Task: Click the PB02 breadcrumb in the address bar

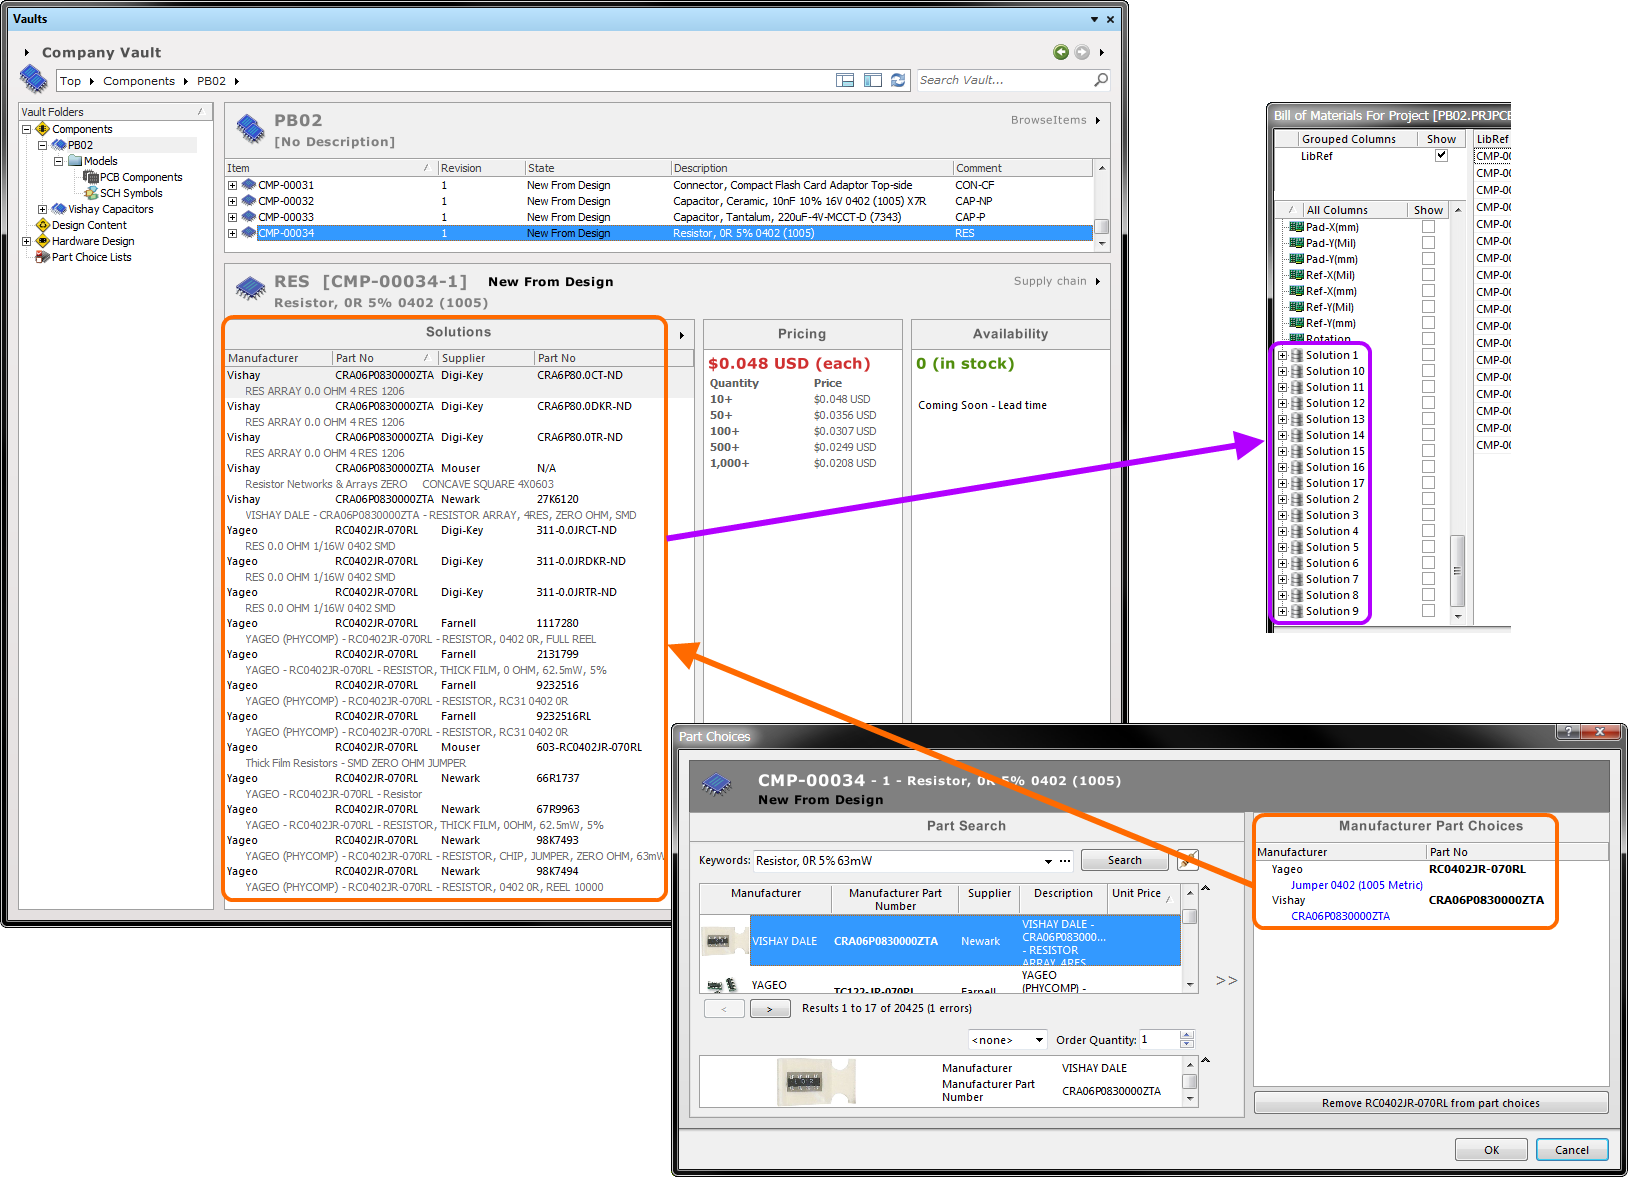Action: click(x=211, y=81)
